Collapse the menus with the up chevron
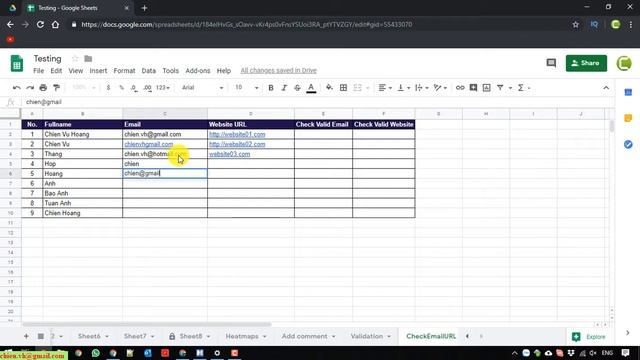Viewport: 640px width, 360px height. pyautogui.click(x=606, y=88)
